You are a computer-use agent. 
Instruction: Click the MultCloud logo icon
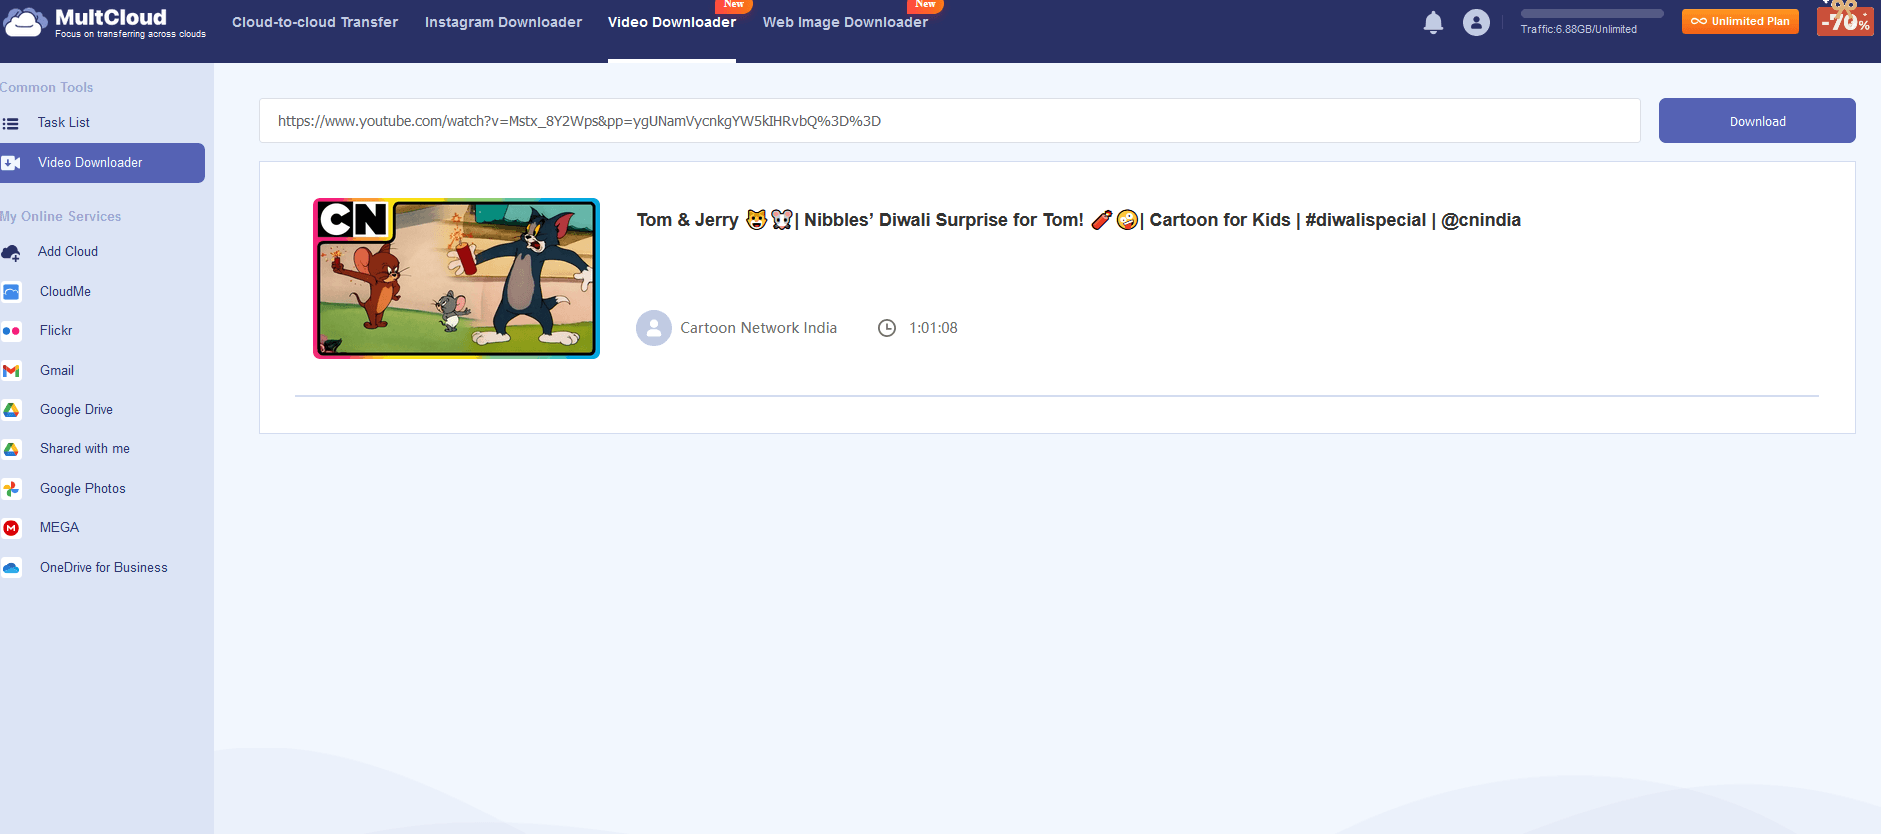tap(25, 22)
